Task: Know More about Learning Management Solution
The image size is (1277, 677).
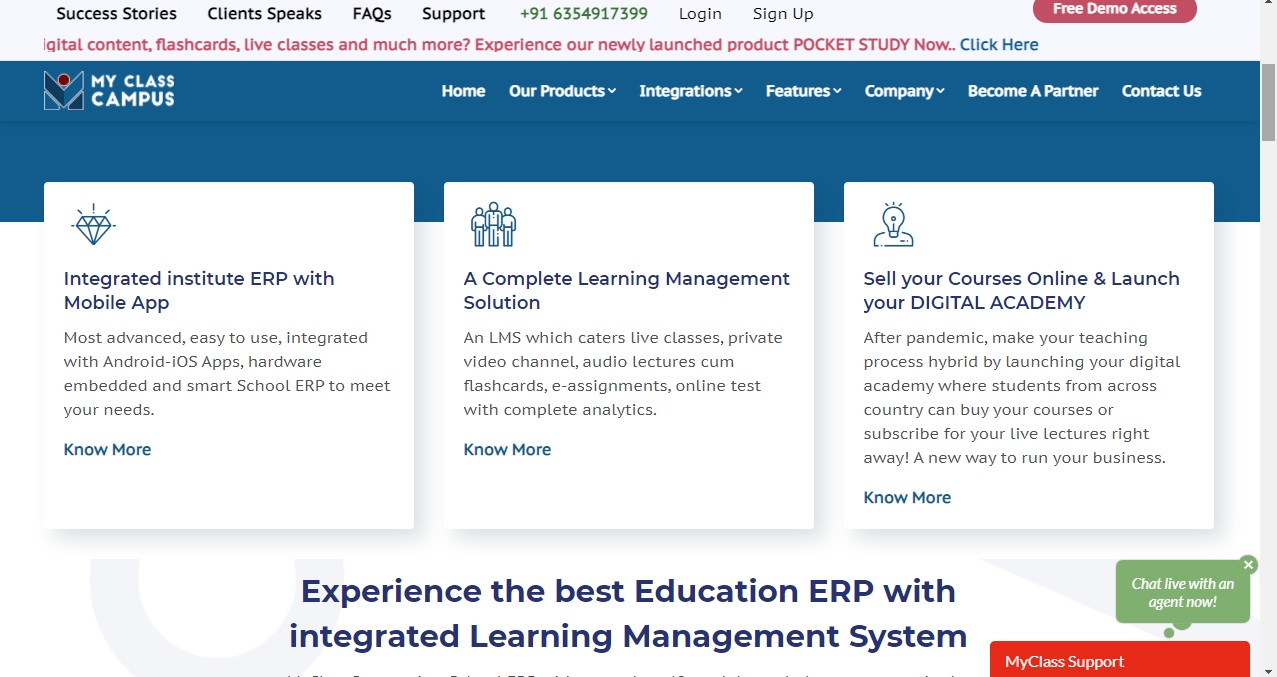Action: tap(507, 450)
